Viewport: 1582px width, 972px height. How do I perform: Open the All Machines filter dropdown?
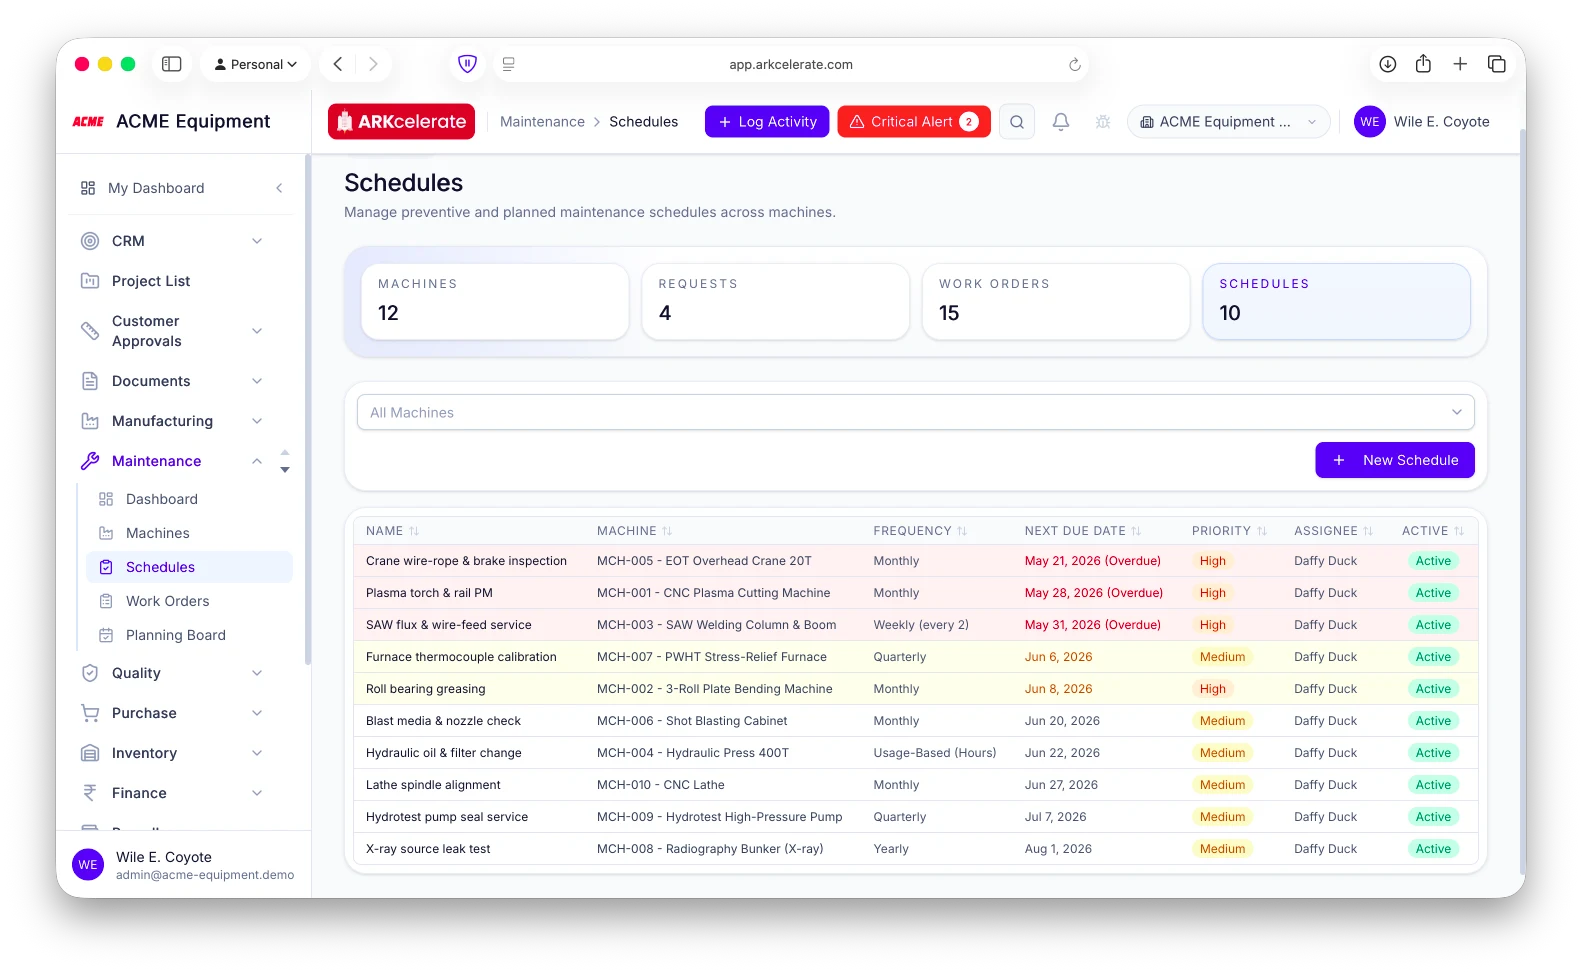tap(915, 412)
